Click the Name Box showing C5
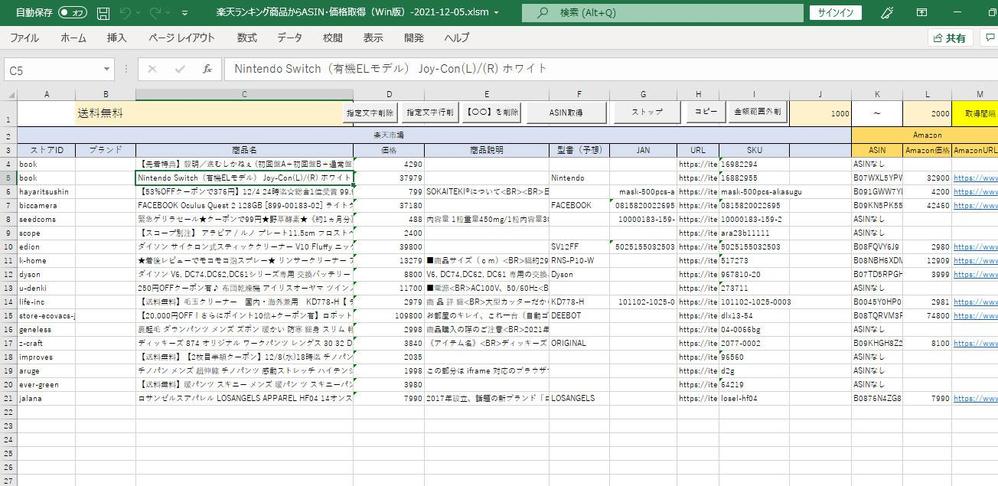Viewport: 998px width, 486px height. (51, 69)
